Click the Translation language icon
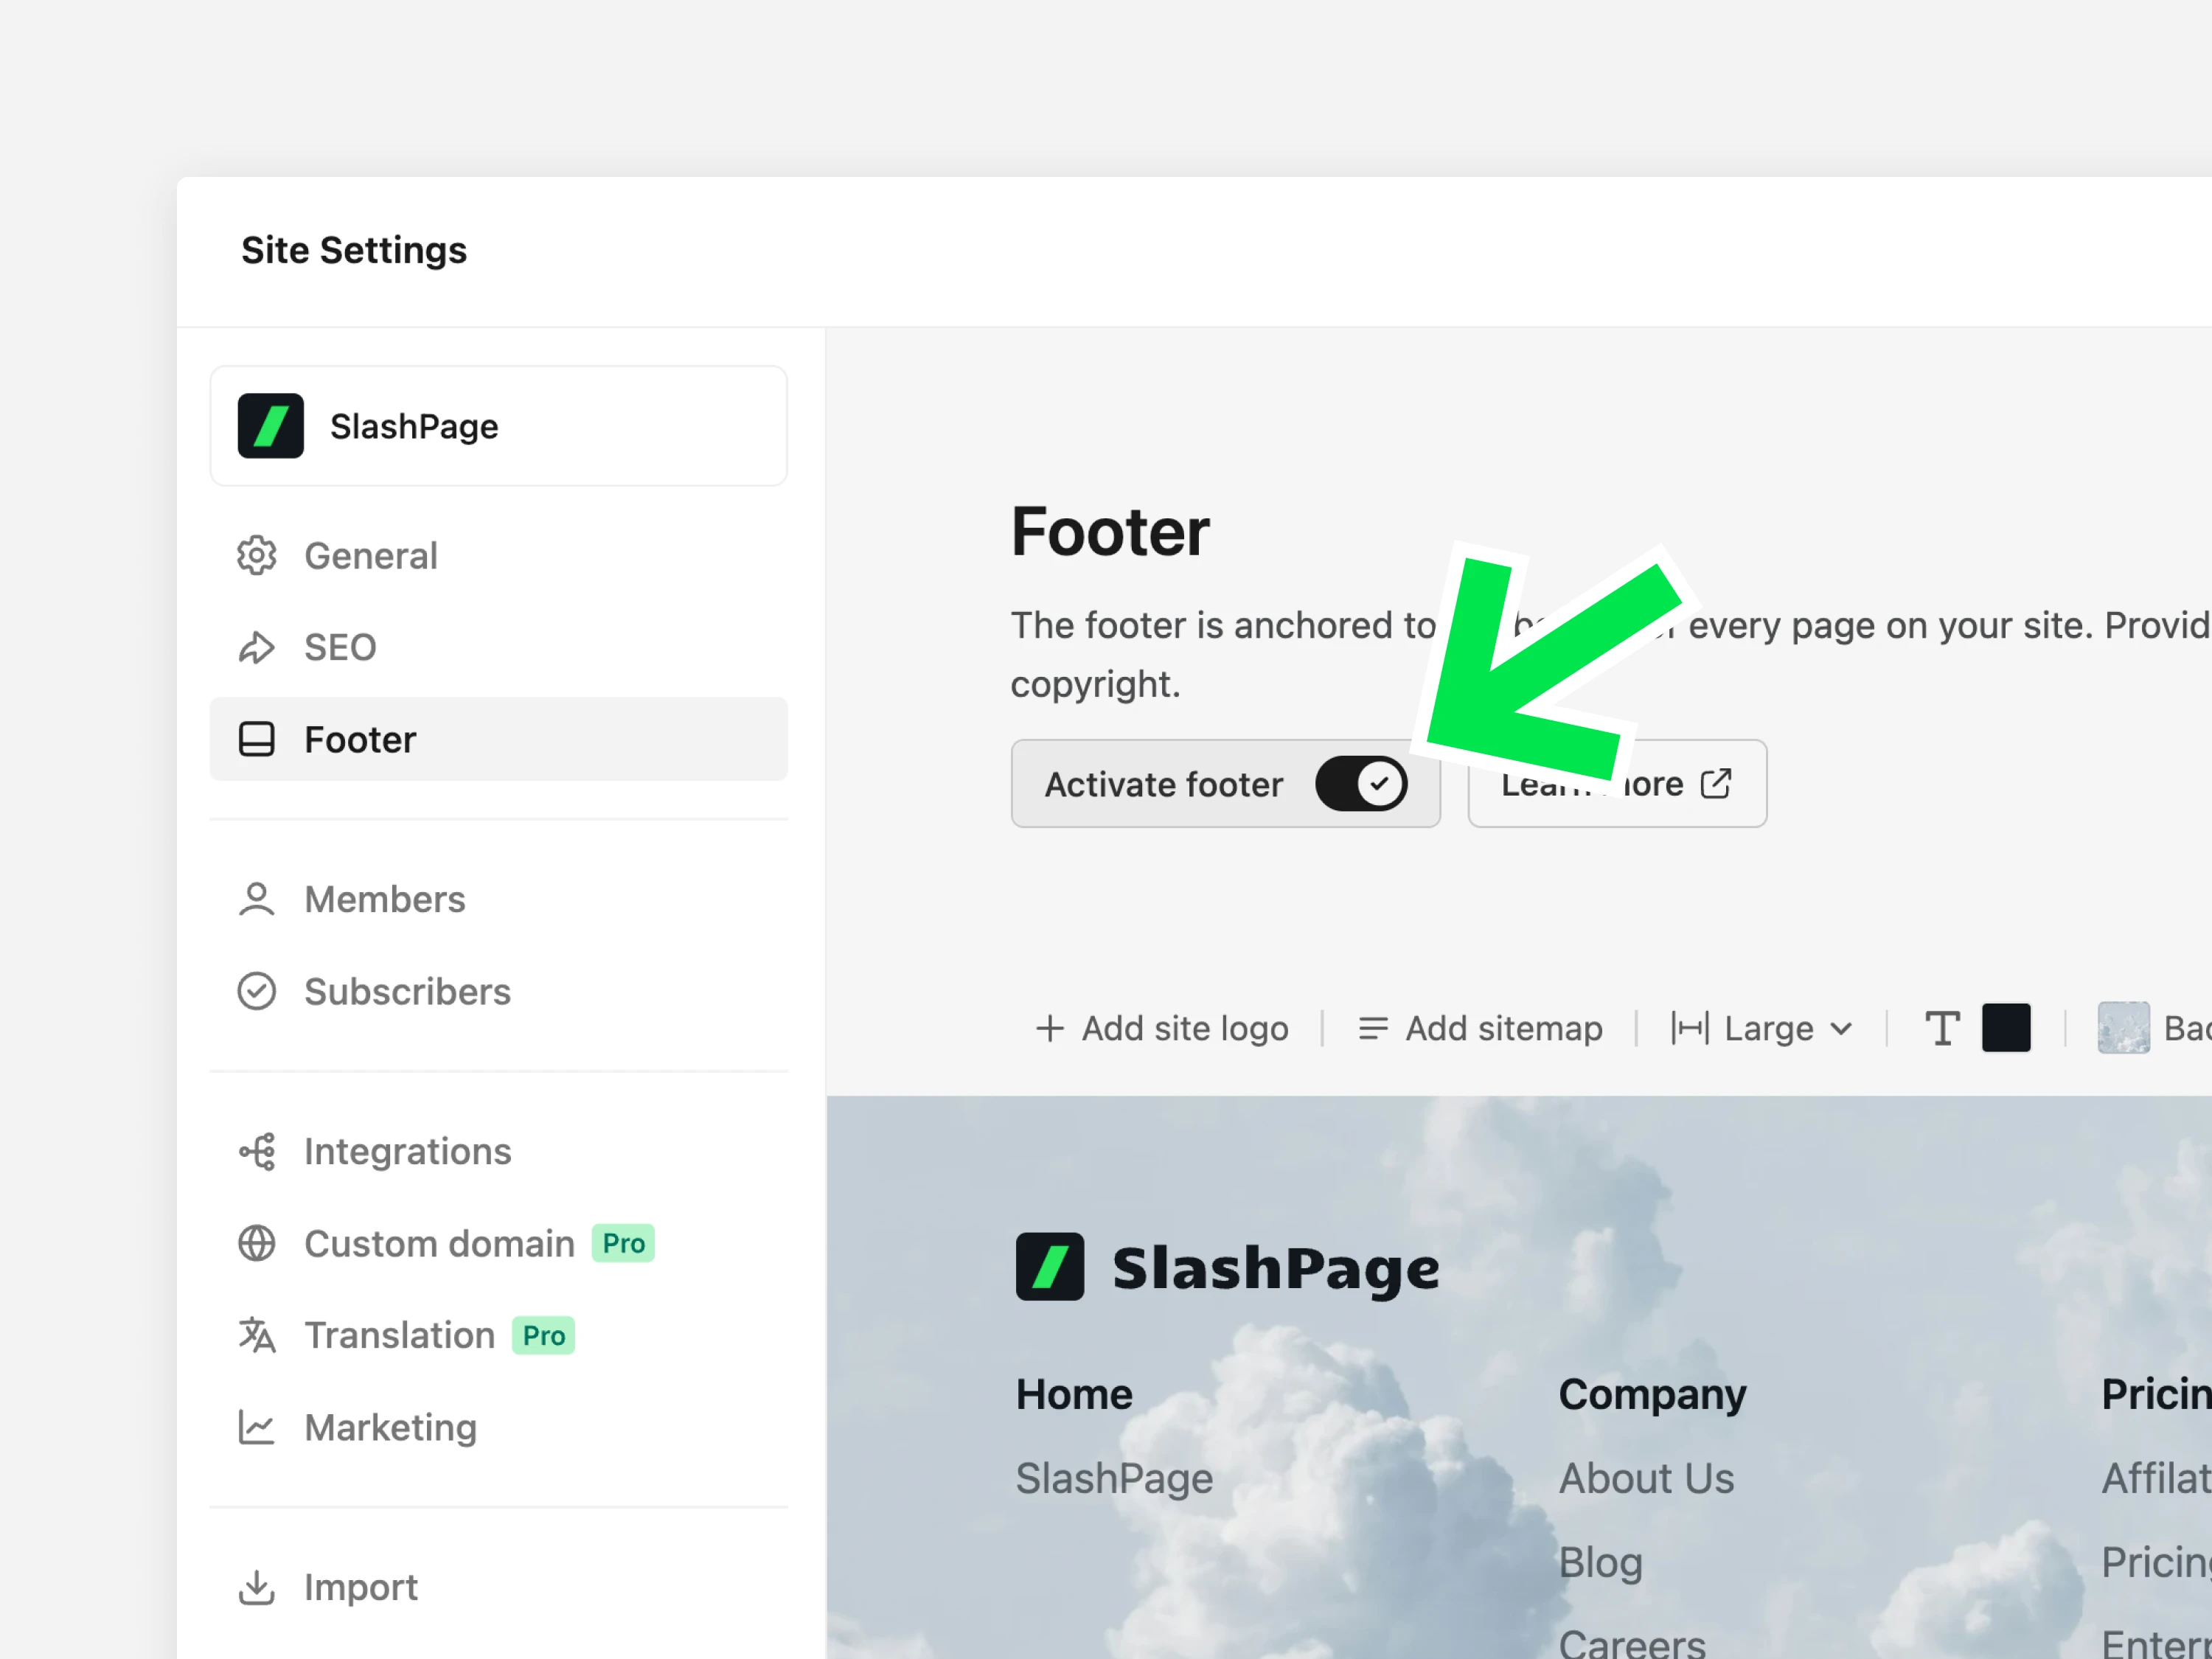Image resolution: width=2212 pixels, height=1659 pixels. pos(257,1335)
